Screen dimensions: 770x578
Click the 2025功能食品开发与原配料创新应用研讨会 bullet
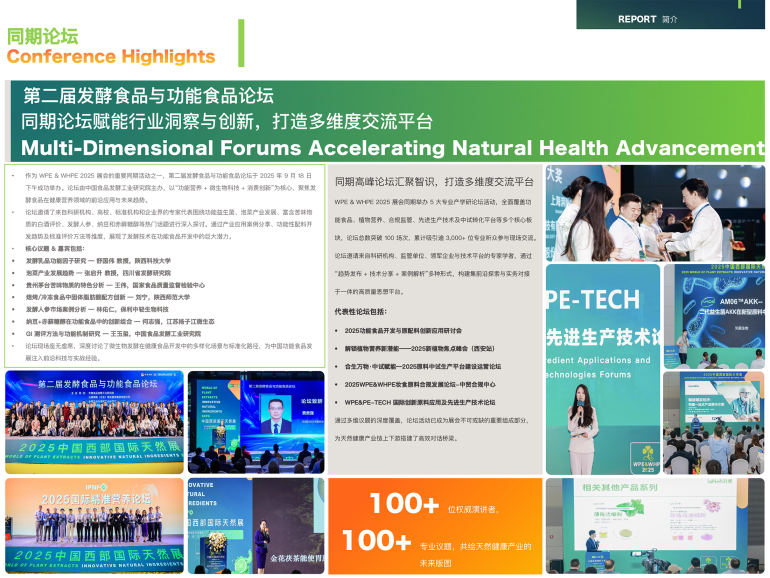point(430,330)
